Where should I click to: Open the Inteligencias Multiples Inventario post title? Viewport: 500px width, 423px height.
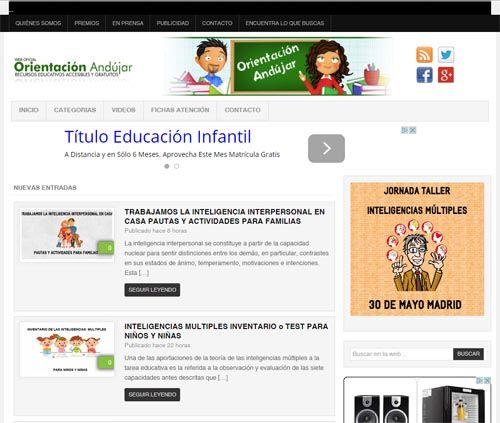(x=226, y=331)
